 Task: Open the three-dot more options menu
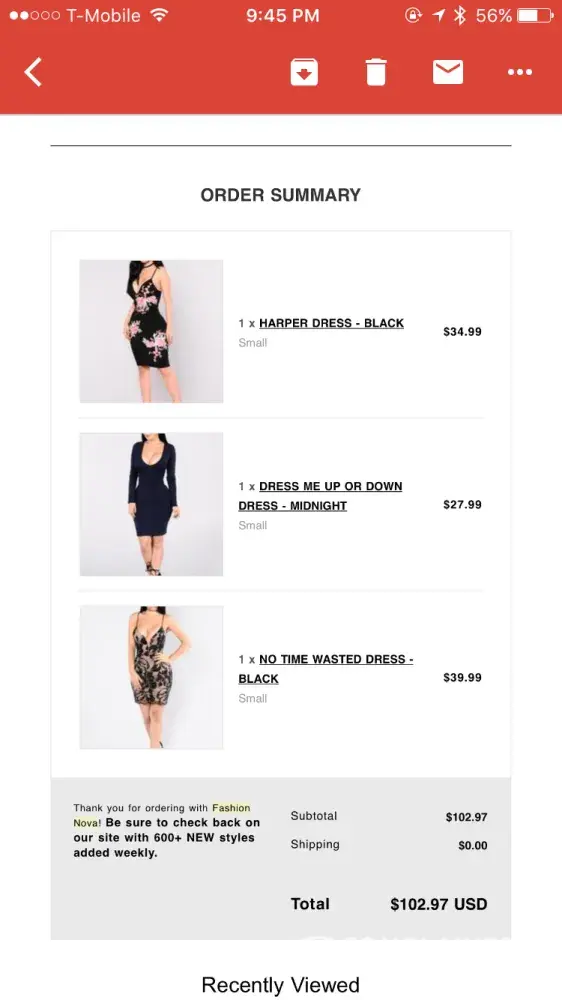pyautogui.click(x=520, y=72)
